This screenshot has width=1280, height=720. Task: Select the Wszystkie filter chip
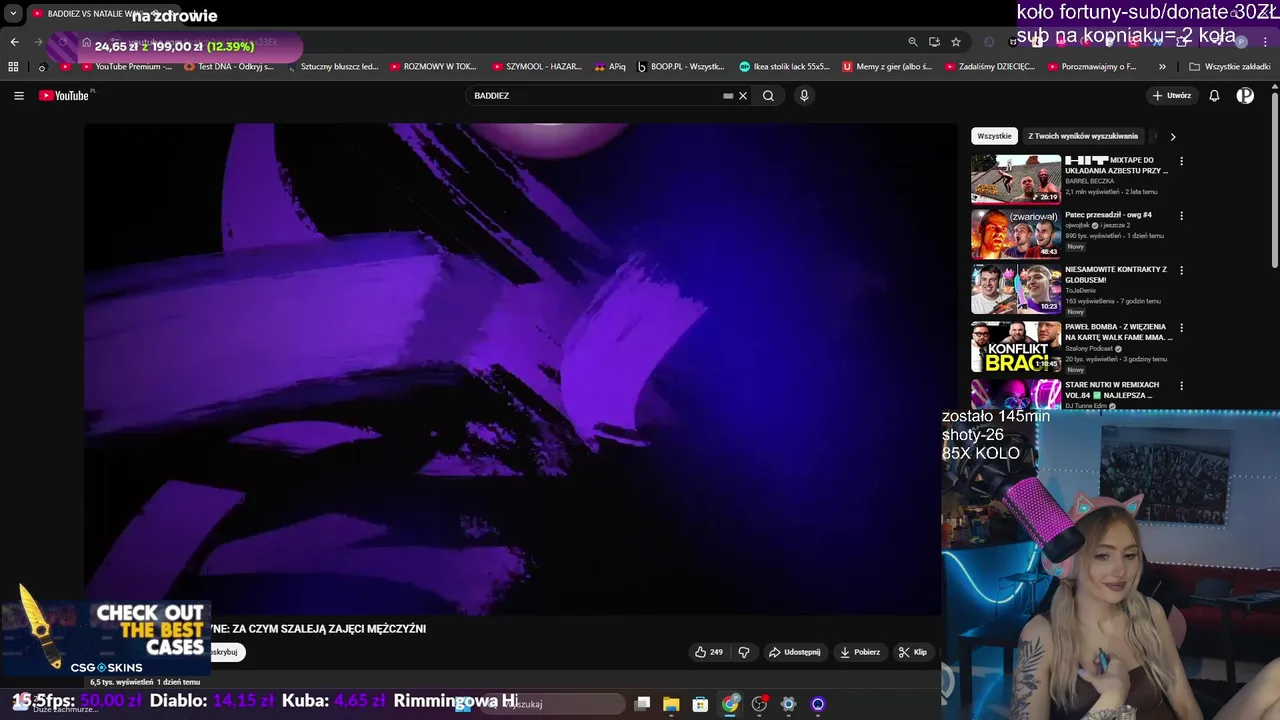[994, 136]
